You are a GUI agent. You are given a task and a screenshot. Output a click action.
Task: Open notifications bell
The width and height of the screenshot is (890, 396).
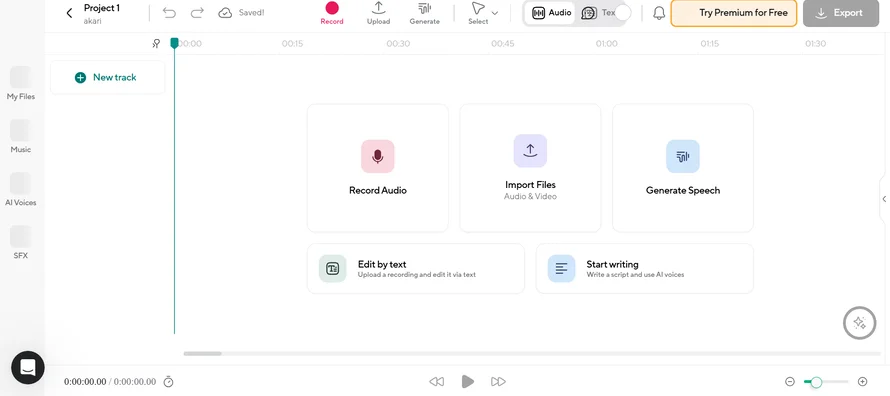tap(659, 13)
